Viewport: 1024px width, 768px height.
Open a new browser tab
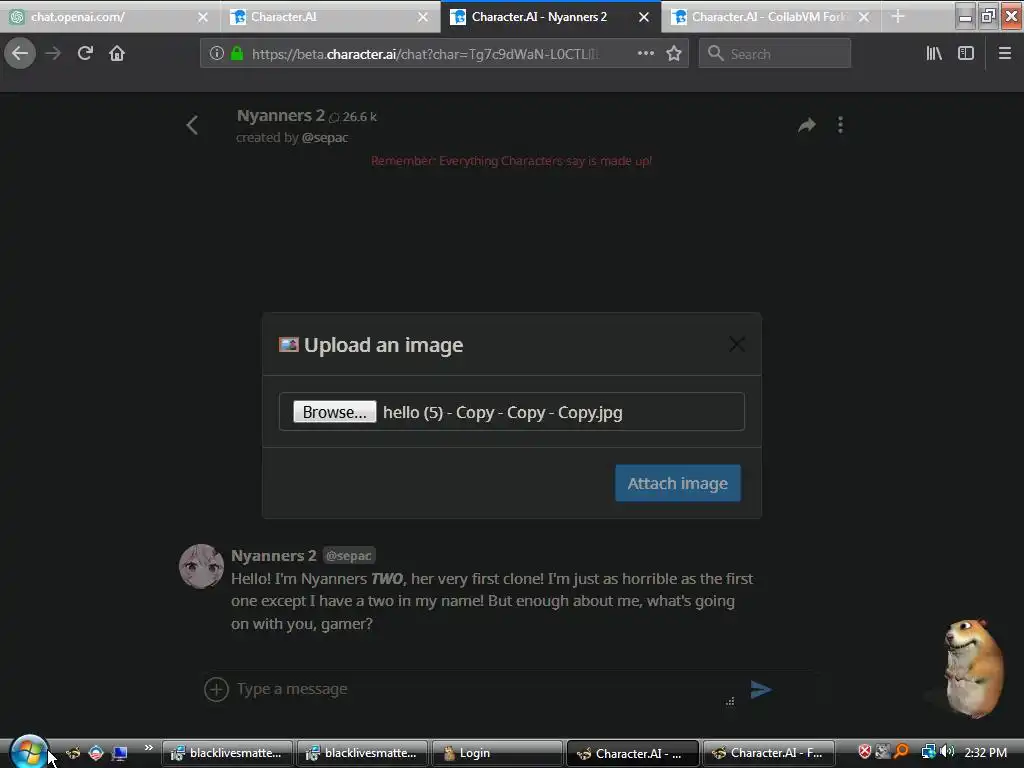(898, 16)
